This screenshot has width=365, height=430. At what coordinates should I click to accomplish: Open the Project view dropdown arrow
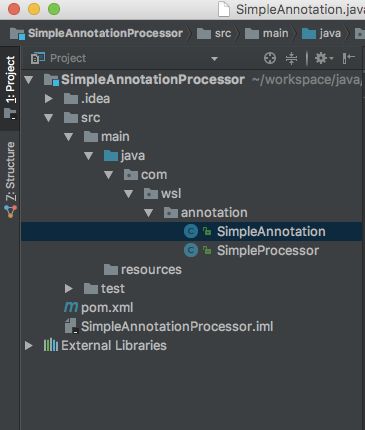214,59
